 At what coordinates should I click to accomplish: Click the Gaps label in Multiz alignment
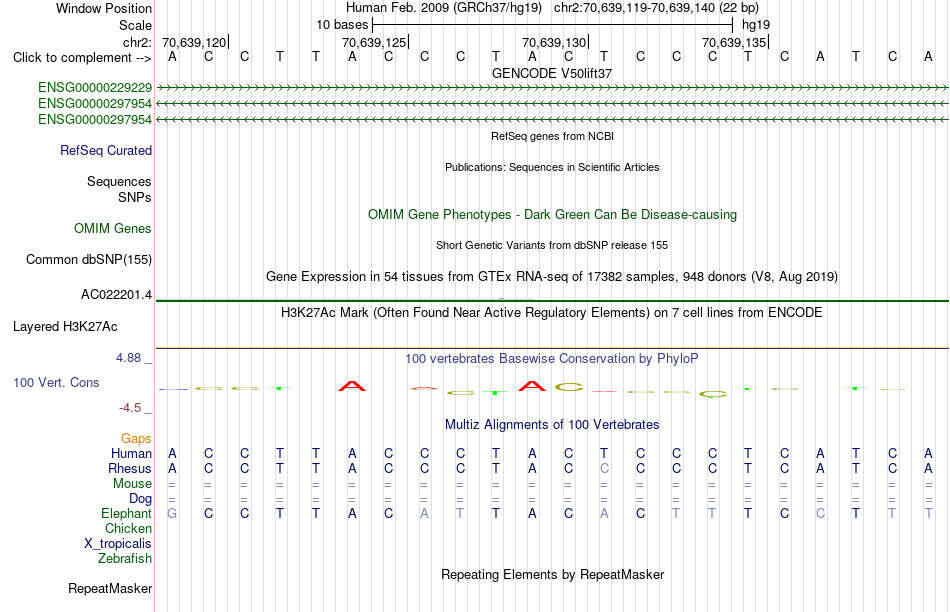click(136, 438)
